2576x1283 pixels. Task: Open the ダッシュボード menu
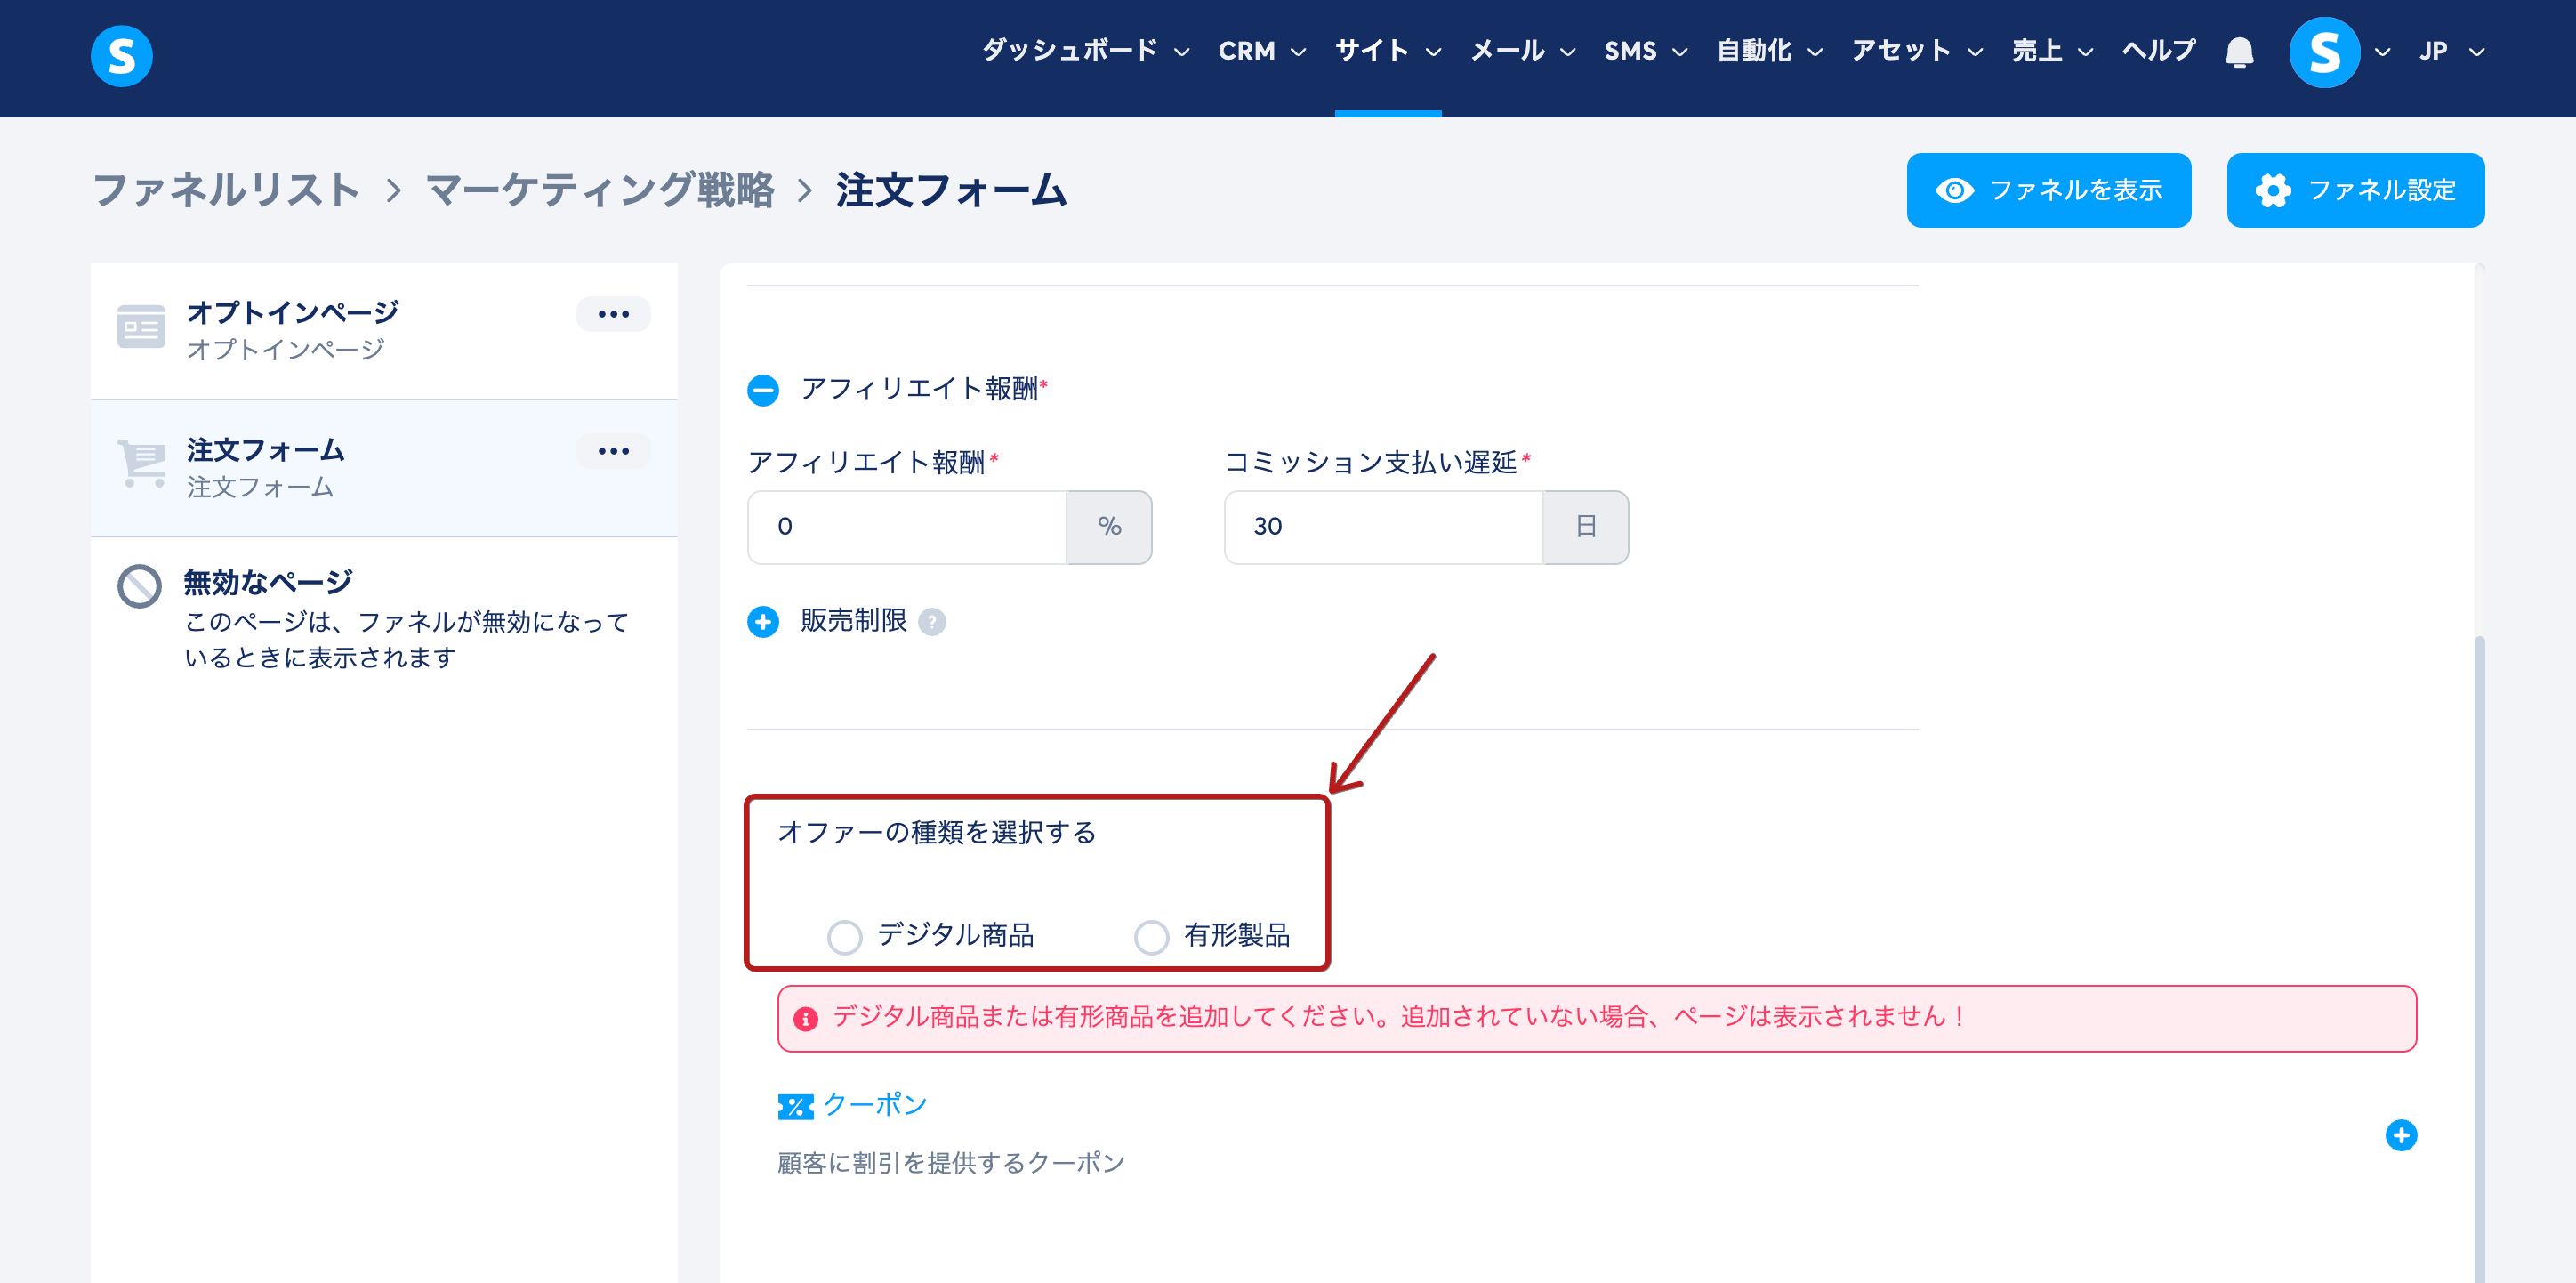tap(1085, 51)
